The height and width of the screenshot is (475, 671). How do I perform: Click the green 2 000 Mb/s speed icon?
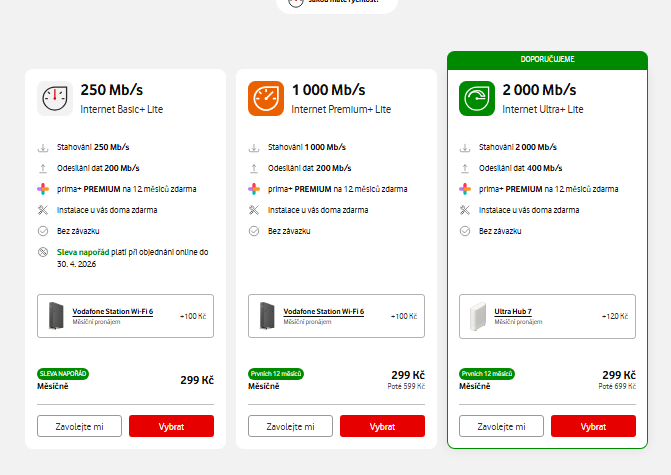pyautogui.click(x=476, y=98)
